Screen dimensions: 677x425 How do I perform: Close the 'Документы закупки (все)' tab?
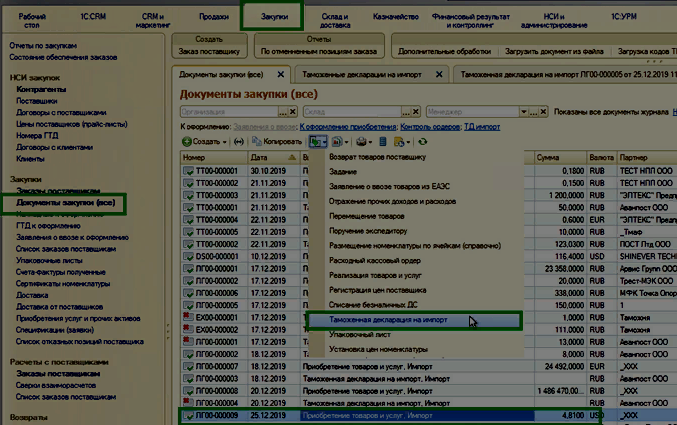(281, 74)
